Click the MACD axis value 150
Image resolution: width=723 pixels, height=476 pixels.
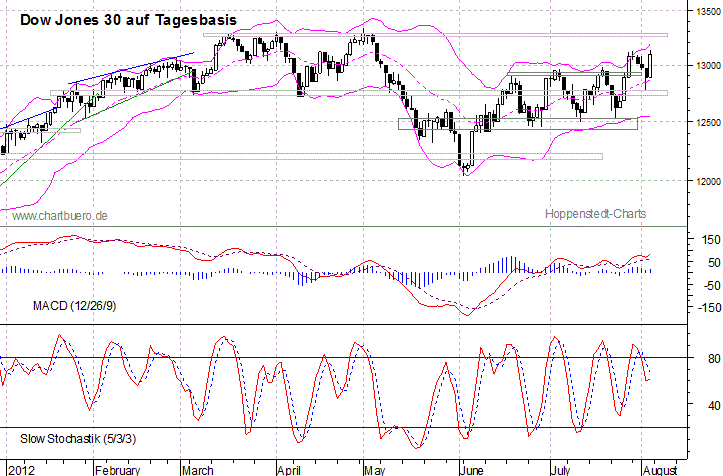pos(711,239)
